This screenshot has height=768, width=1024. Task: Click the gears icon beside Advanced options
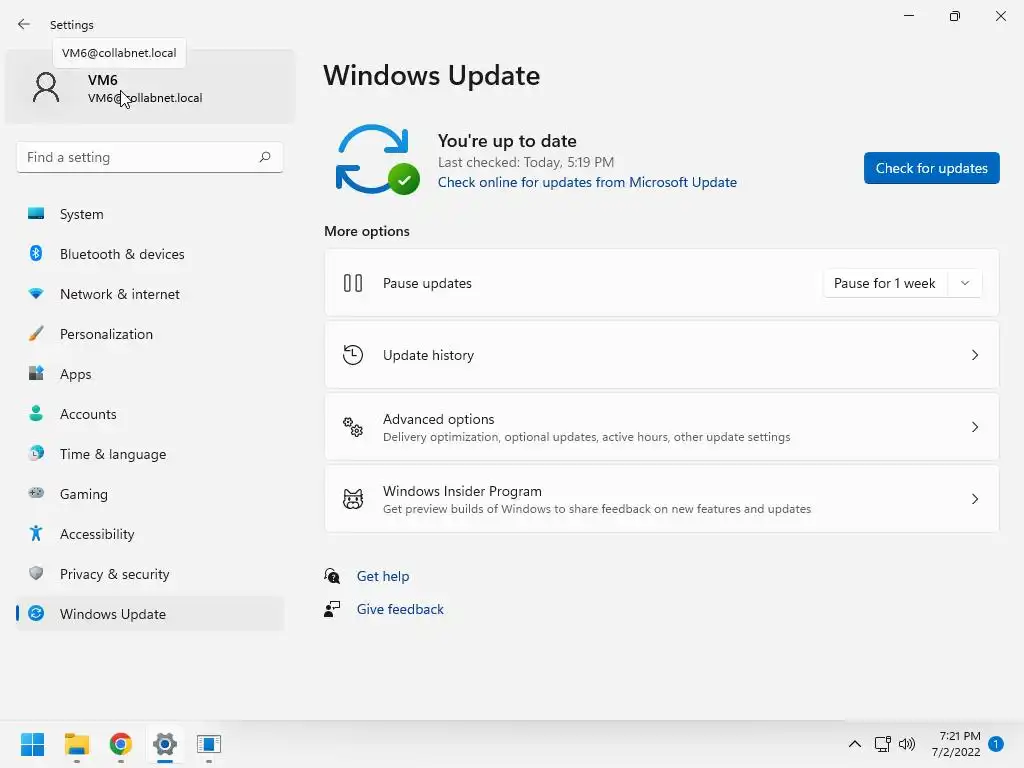[353, 426]
